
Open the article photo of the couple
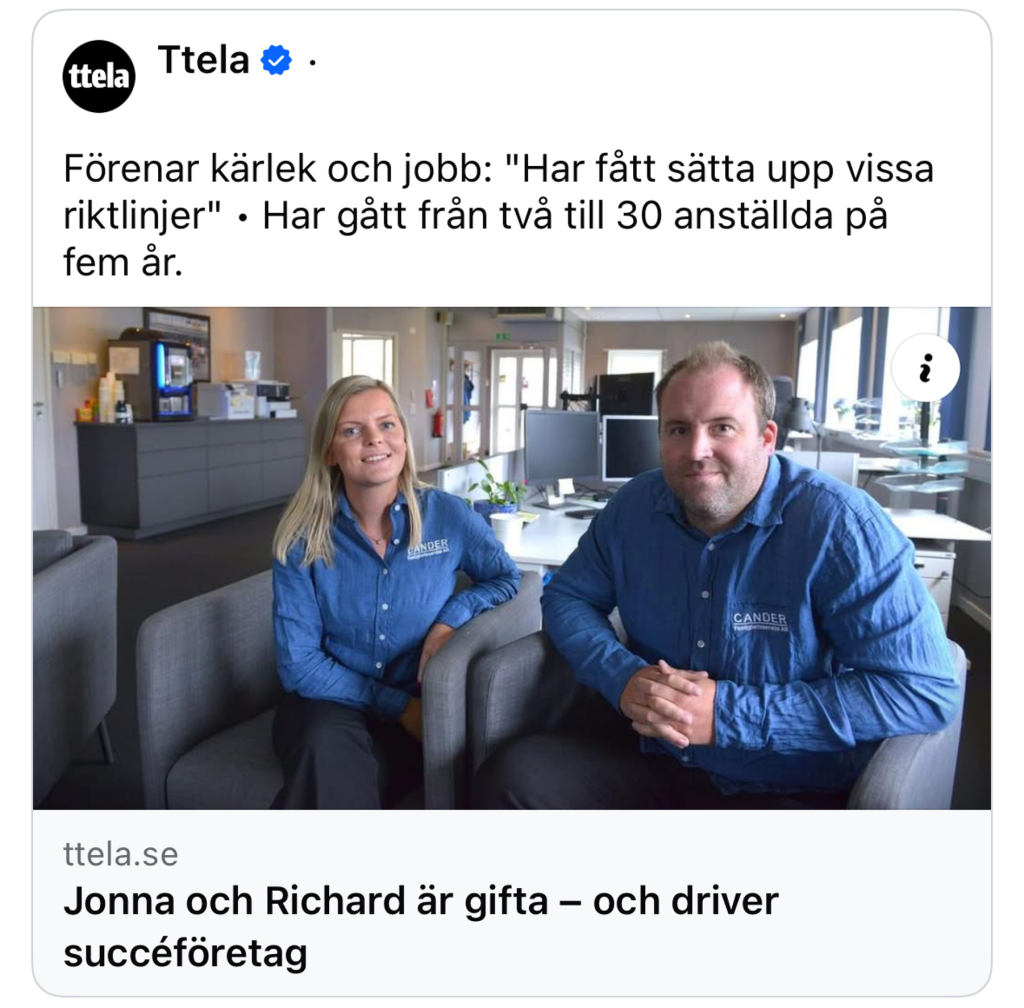point(512,558)
